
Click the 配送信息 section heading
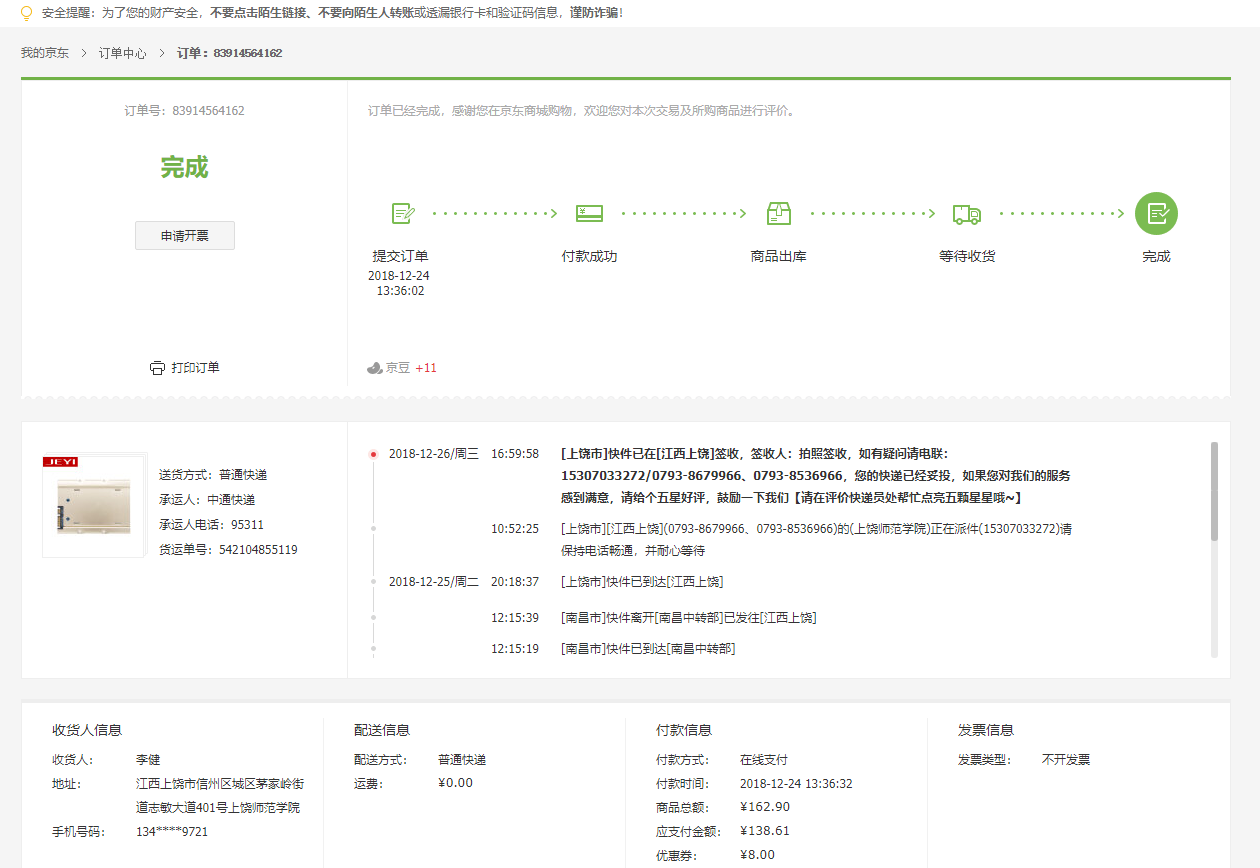(x=382, y=730)
